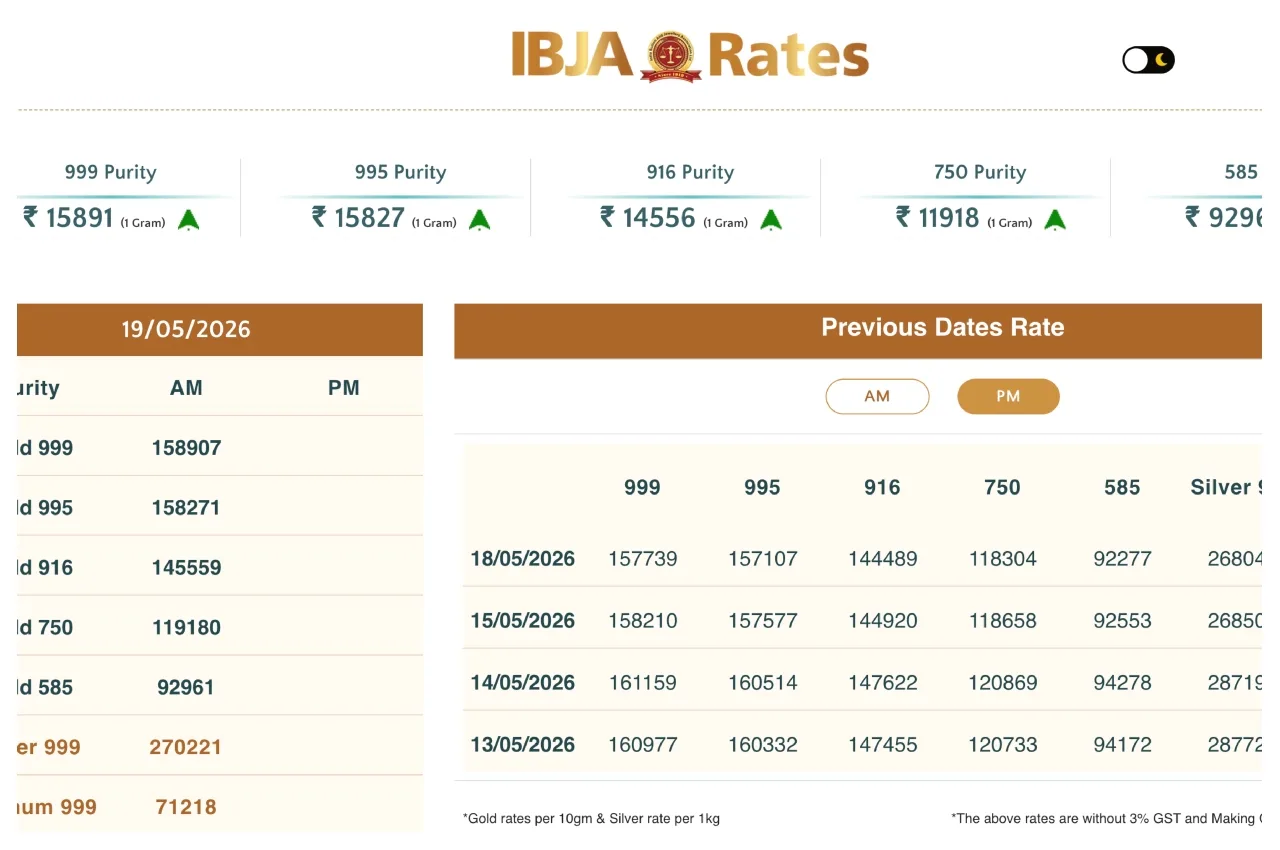Click the 157577 value for 15/05/2026
1280x850 pixels.
click(x=763, y=621)
